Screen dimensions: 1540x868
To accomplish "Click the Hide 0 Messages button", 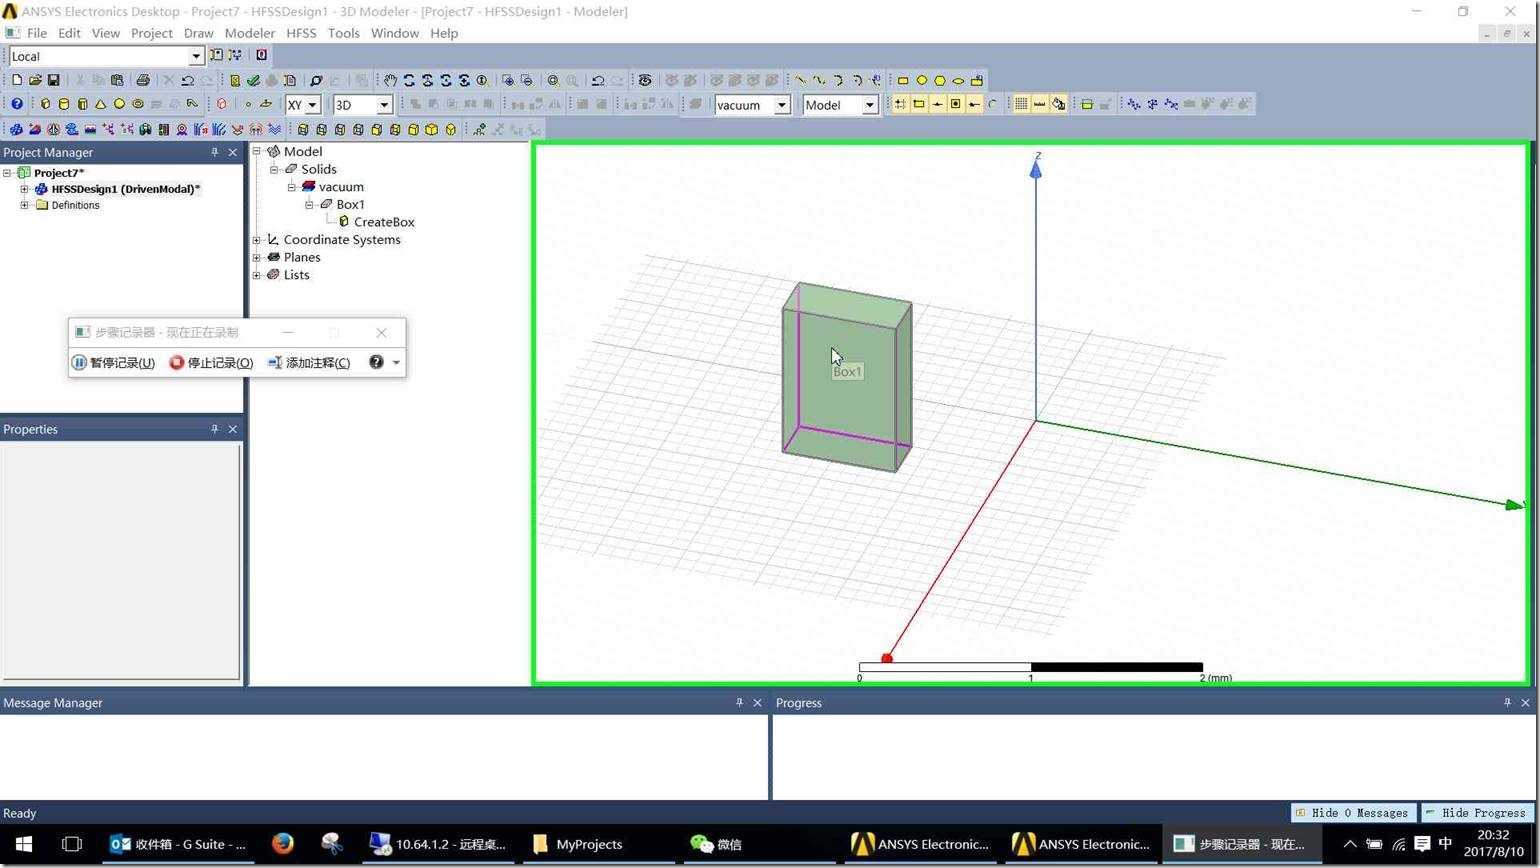I will pos(1354,813).
